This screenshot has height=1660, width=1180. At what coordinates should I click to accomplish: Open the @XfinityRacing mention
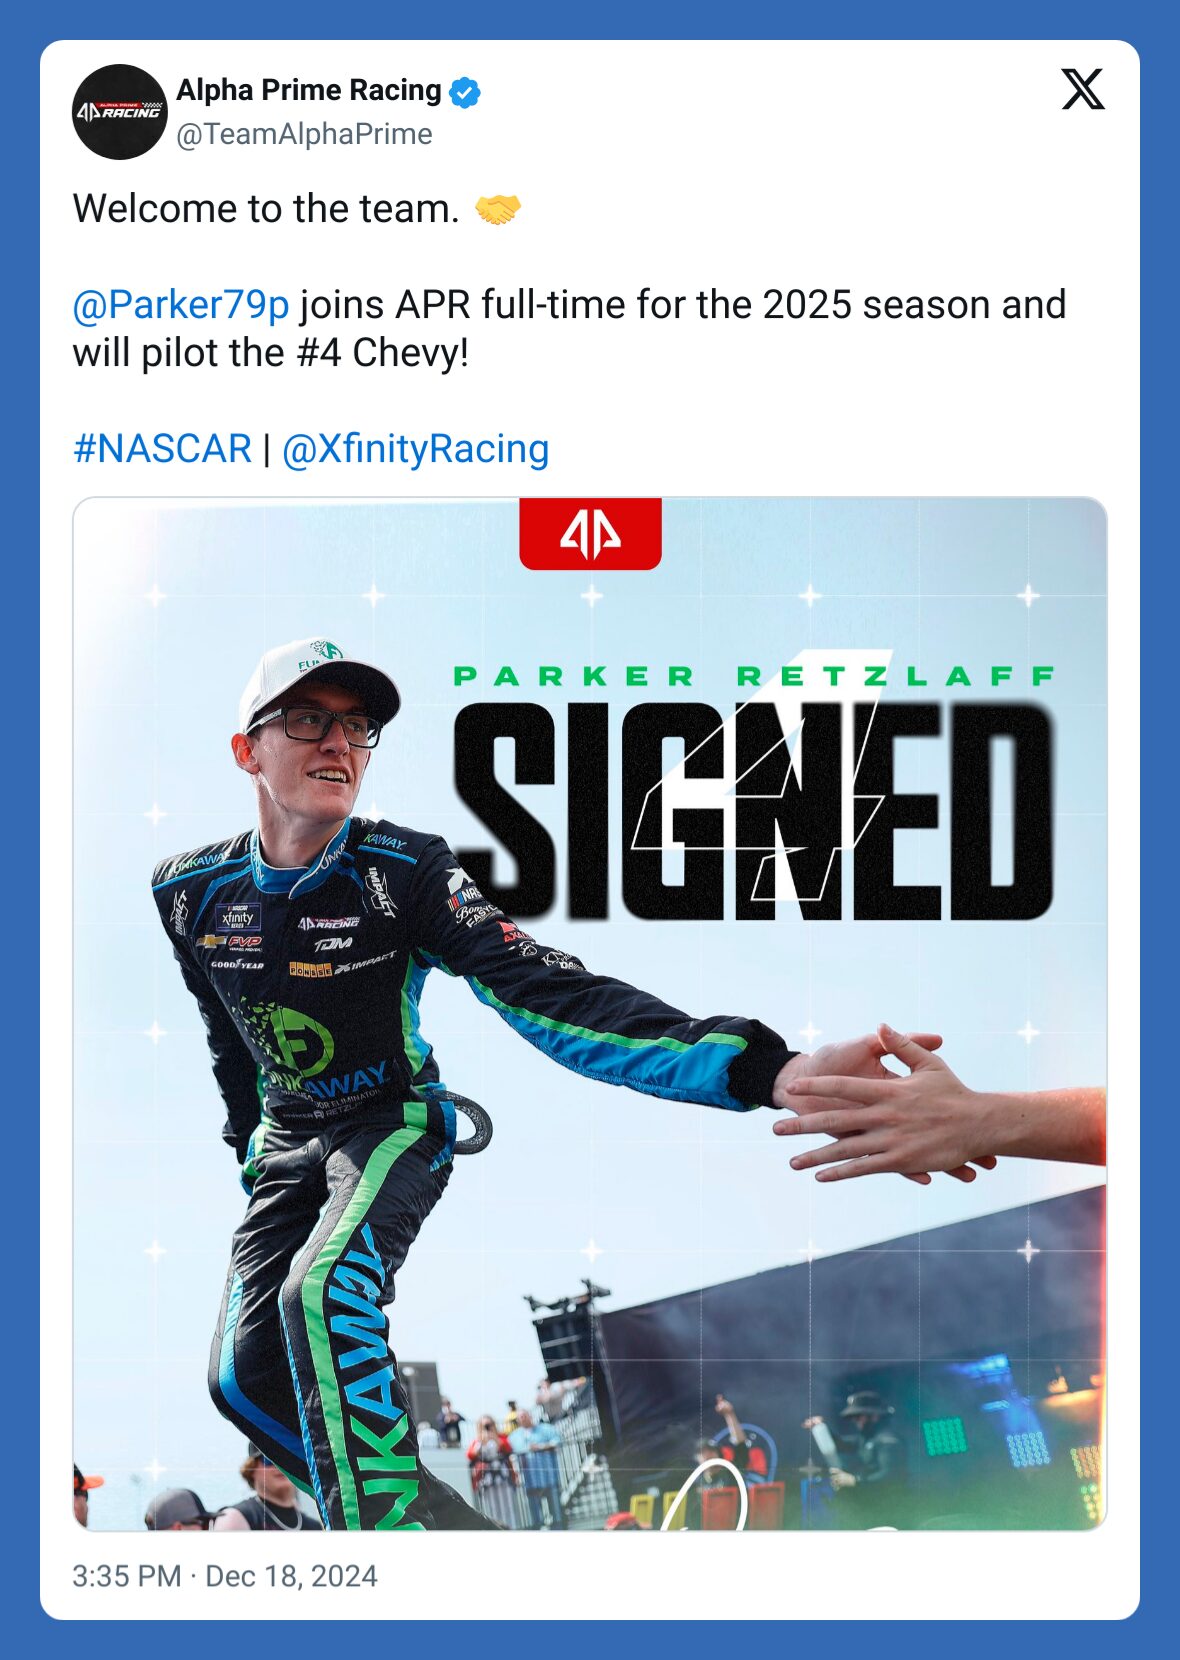[416, 449]
